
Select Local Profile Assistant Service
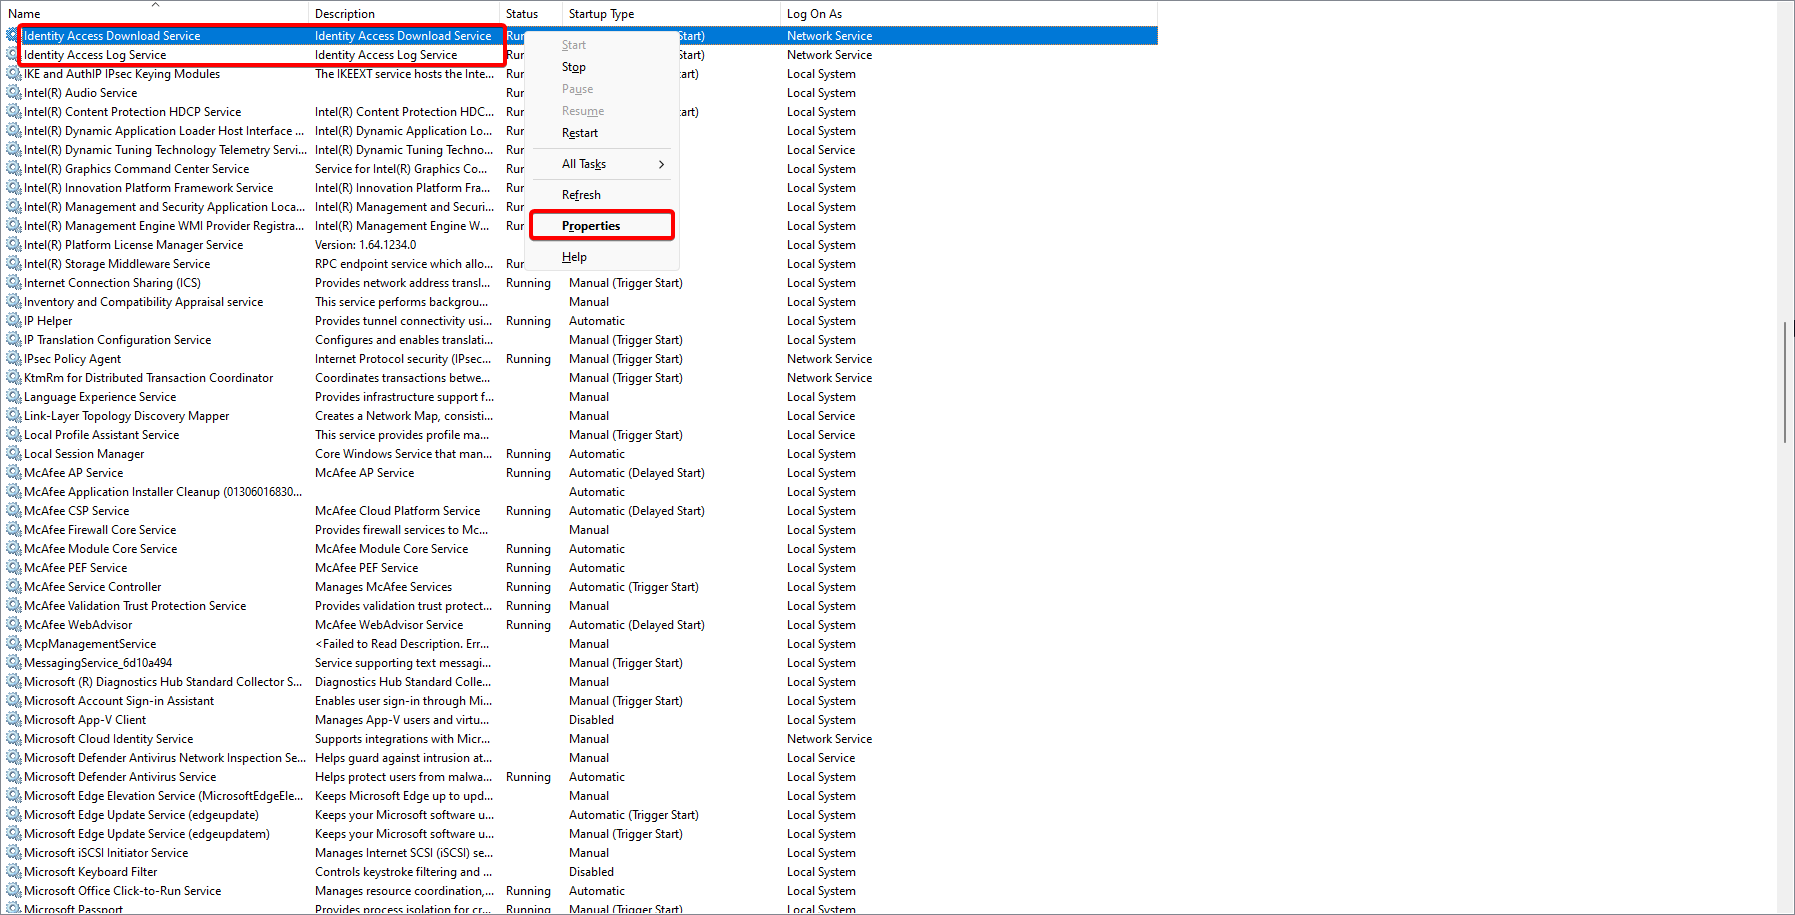coord(101,435)
